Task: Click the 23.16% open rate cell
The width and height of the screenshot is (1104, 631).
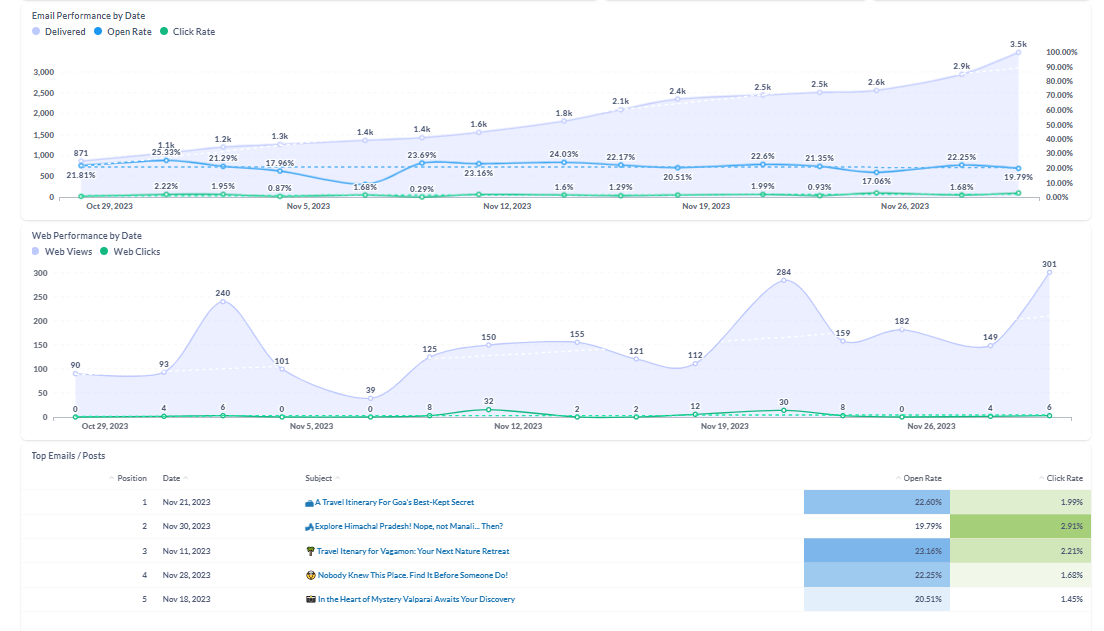Action: [876, 551]
